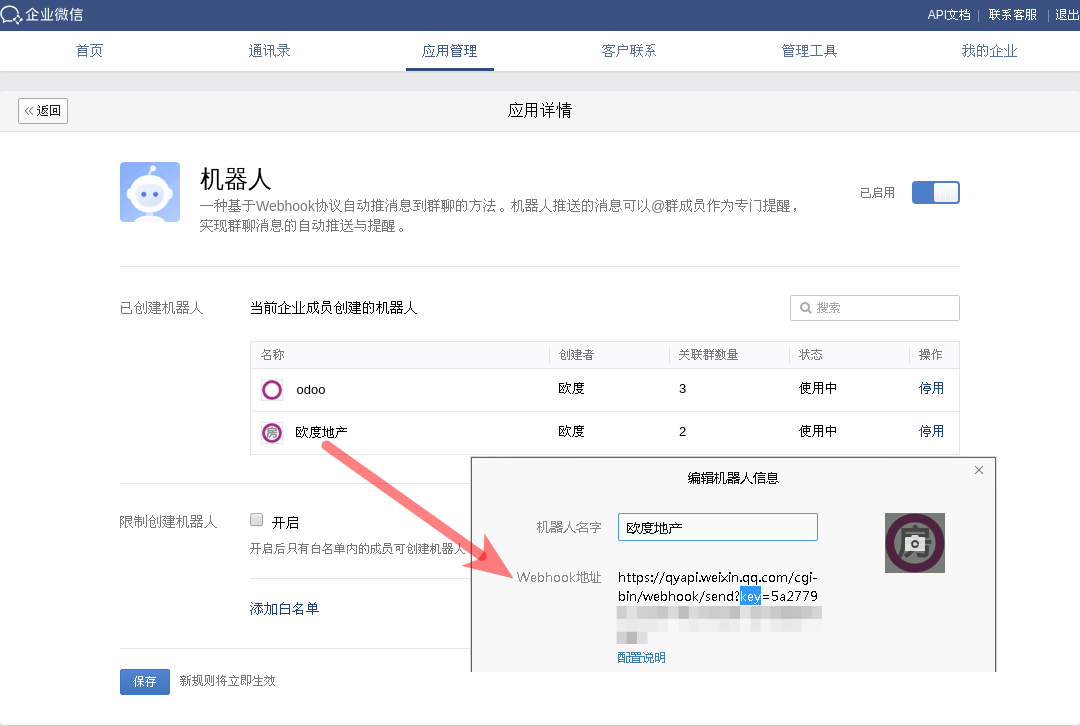Open the 客户联系 tab
The height and width of the screenshot is (726, 1080).
pos(629,51)
